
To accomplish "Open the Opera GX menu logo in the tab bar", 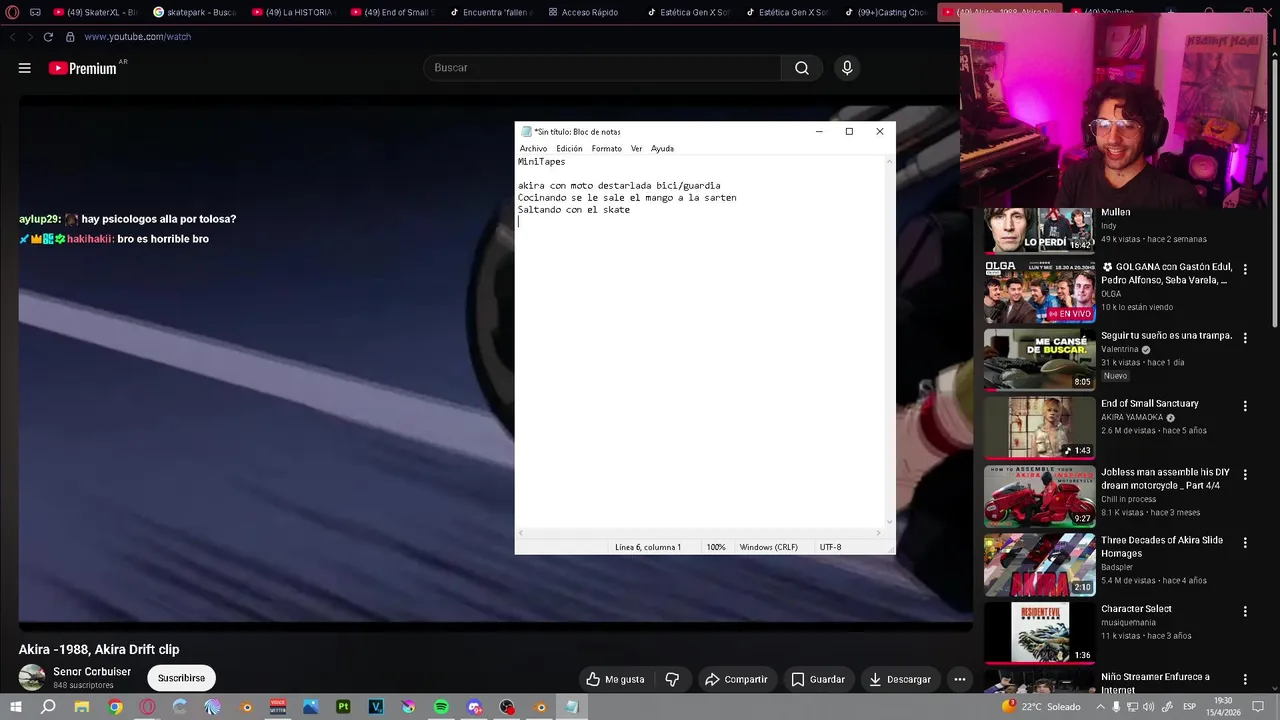I will pos(12,12).
